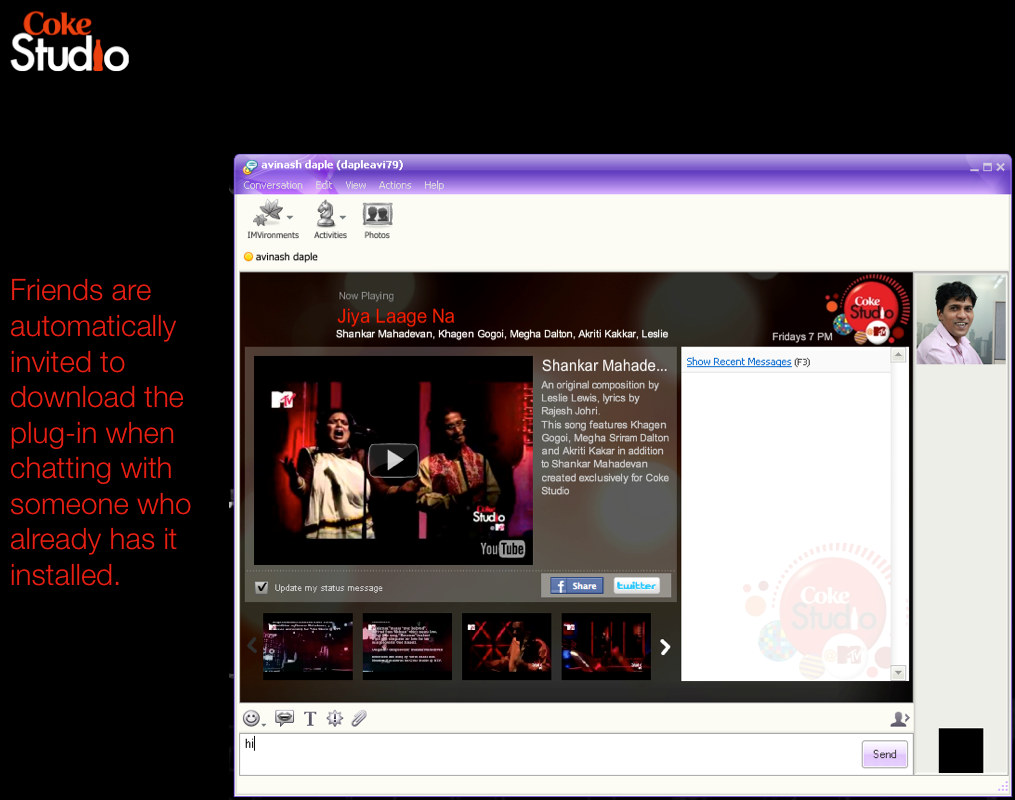Open the Help menu
This screenshot has height=800, width=1015.
(434, 185)
